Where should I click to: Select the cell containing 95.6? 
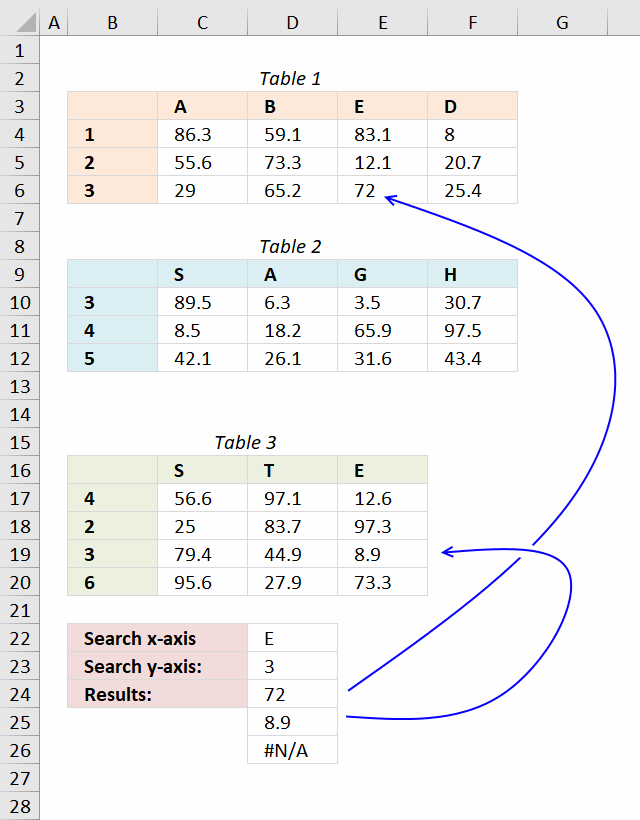click(x=201, y=582)
